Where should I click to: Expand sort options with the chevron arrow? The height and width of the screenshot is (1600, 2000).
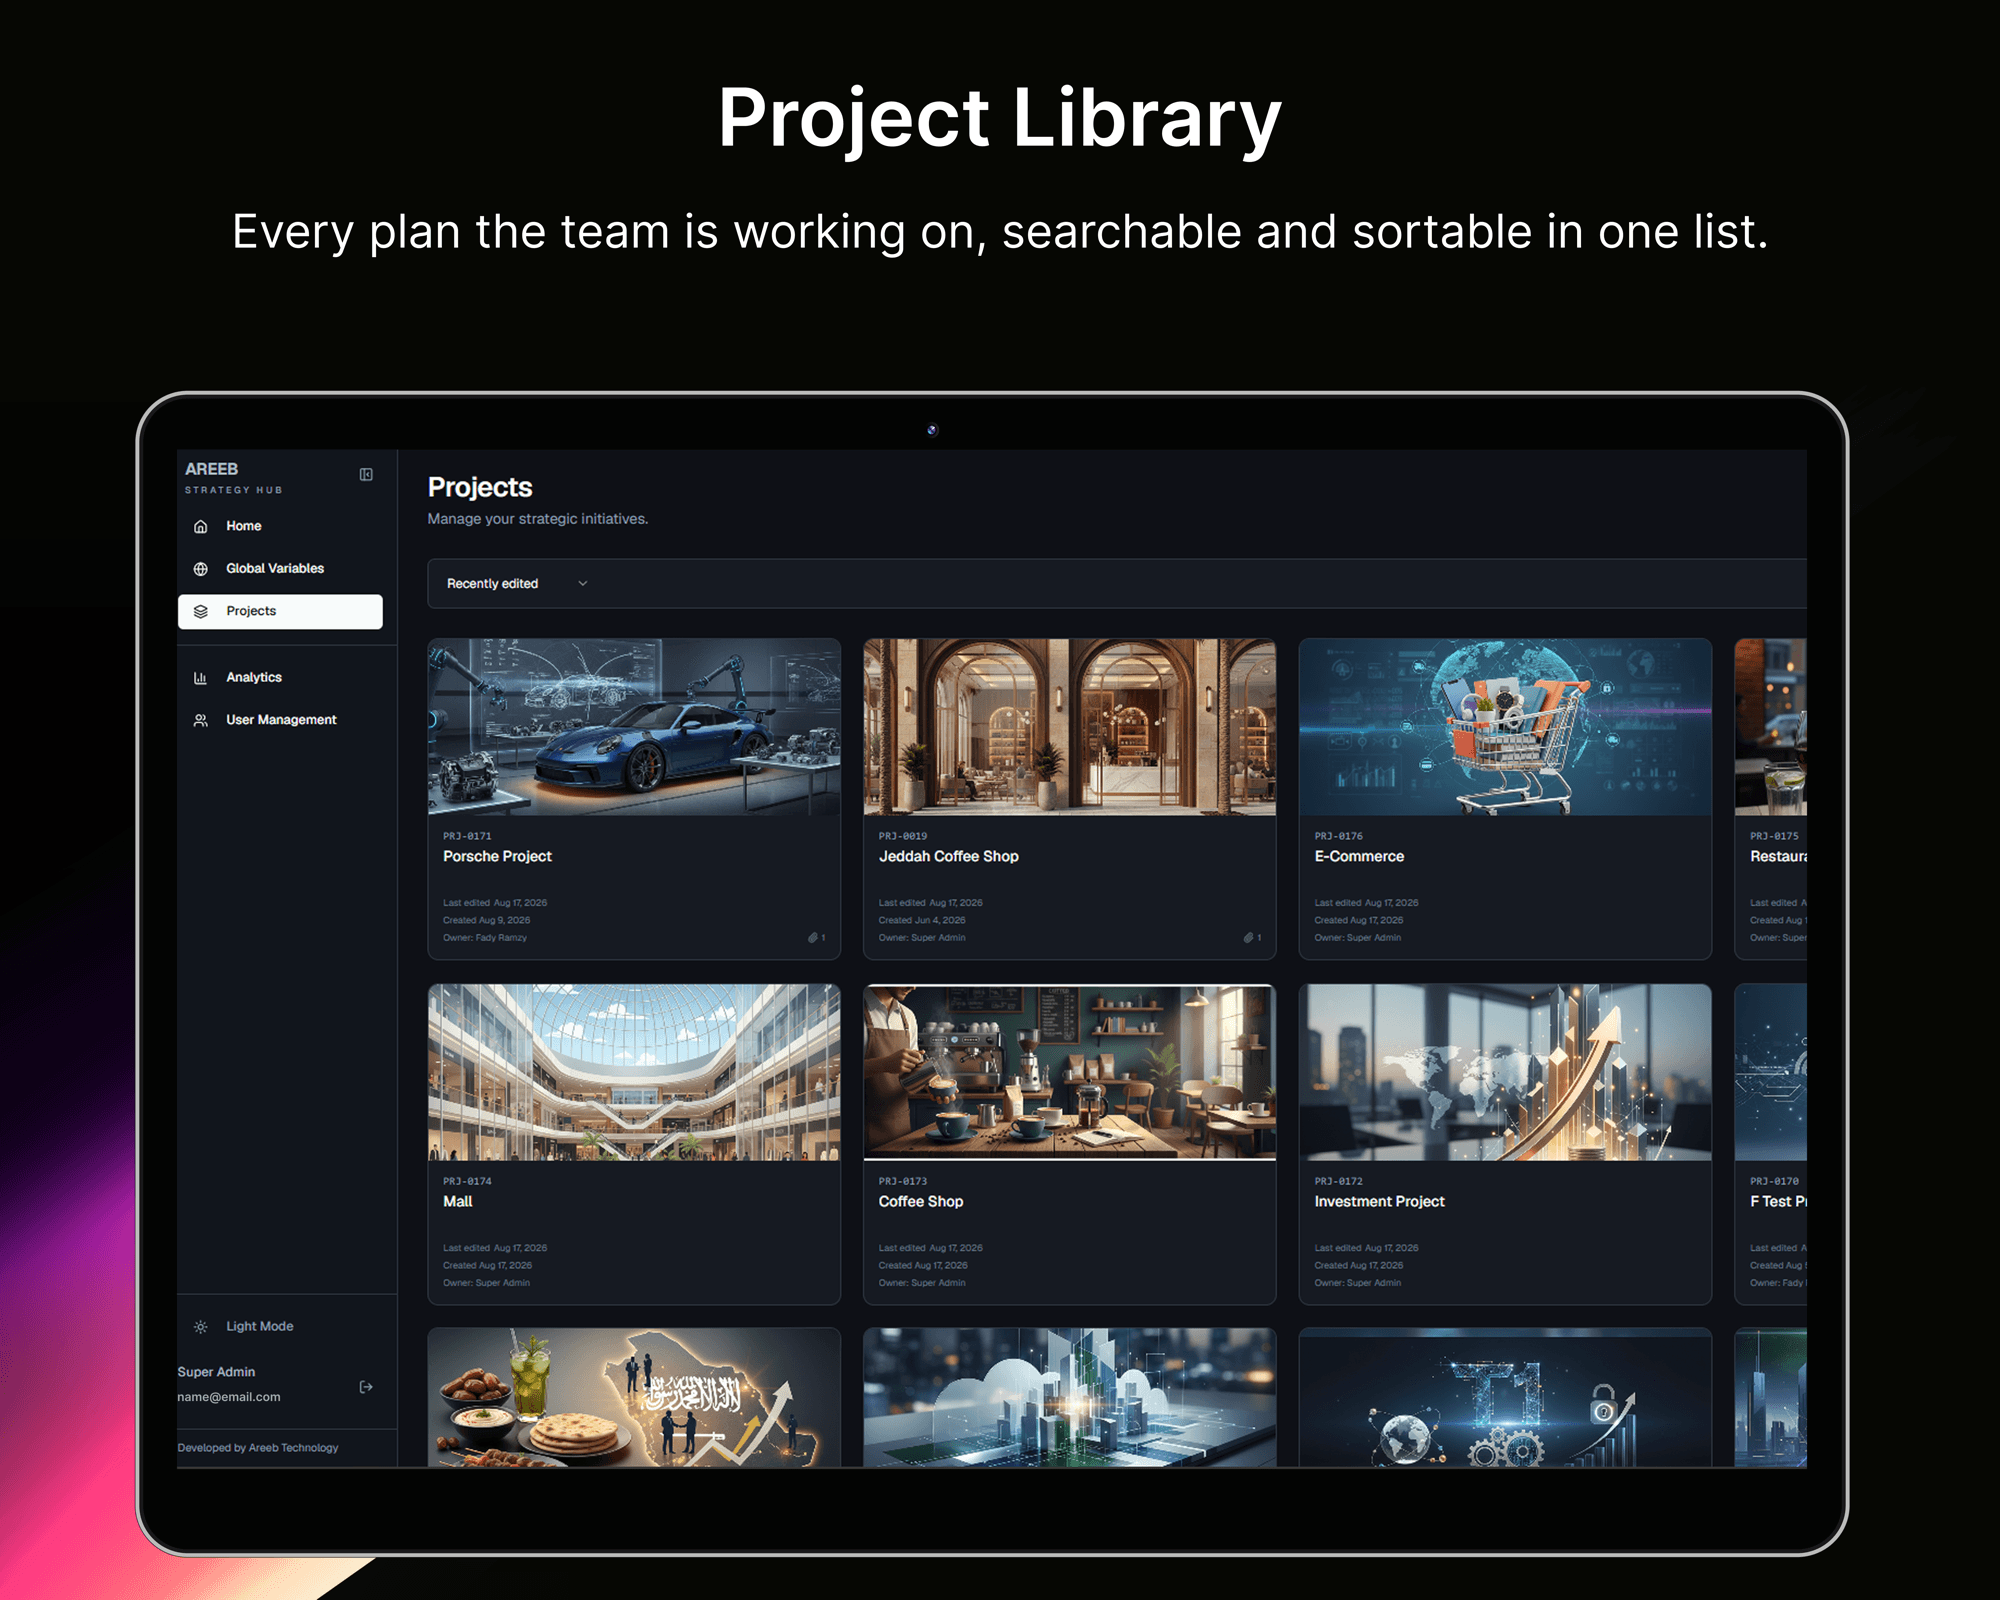pos(583,584)
